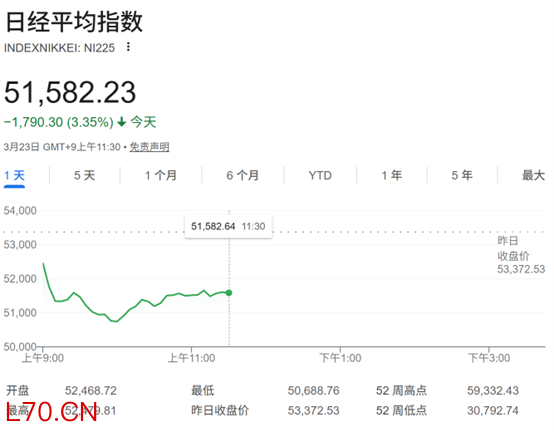Open the 免责声明 disclaimer link
This screenshot has height=432, width=554.
pyautogui.click(x=149, y=147)
